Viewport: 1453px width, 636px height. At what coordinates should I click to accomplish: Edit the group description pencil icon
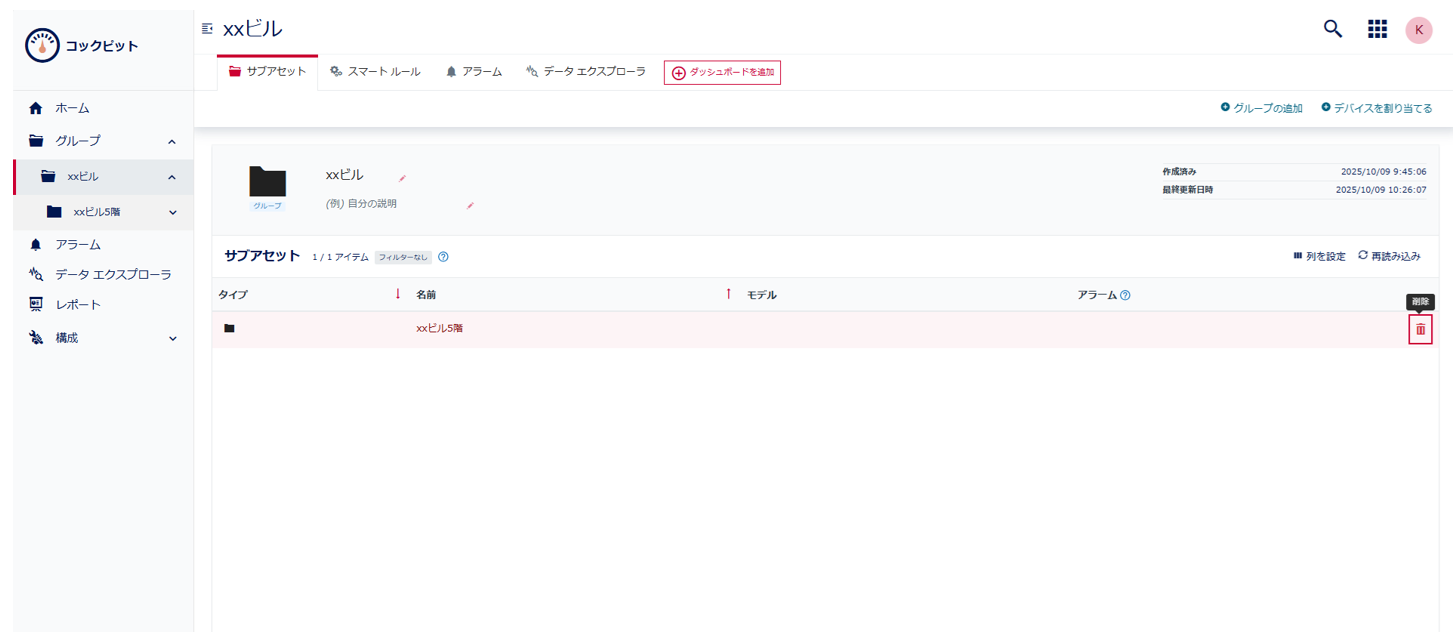pyautogui.click(x=469, y=204)
